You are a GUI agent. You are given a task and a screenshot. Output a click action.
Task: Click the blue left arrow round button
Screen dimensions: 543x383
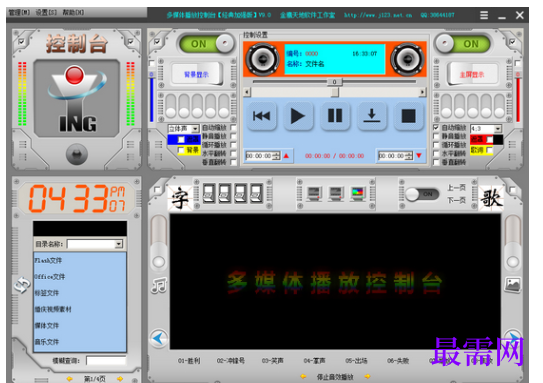[159, 338]
